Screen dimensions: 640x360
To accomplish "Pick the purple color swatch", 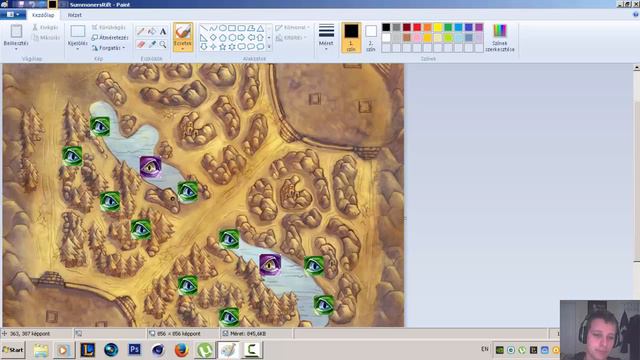I will 479,27.
